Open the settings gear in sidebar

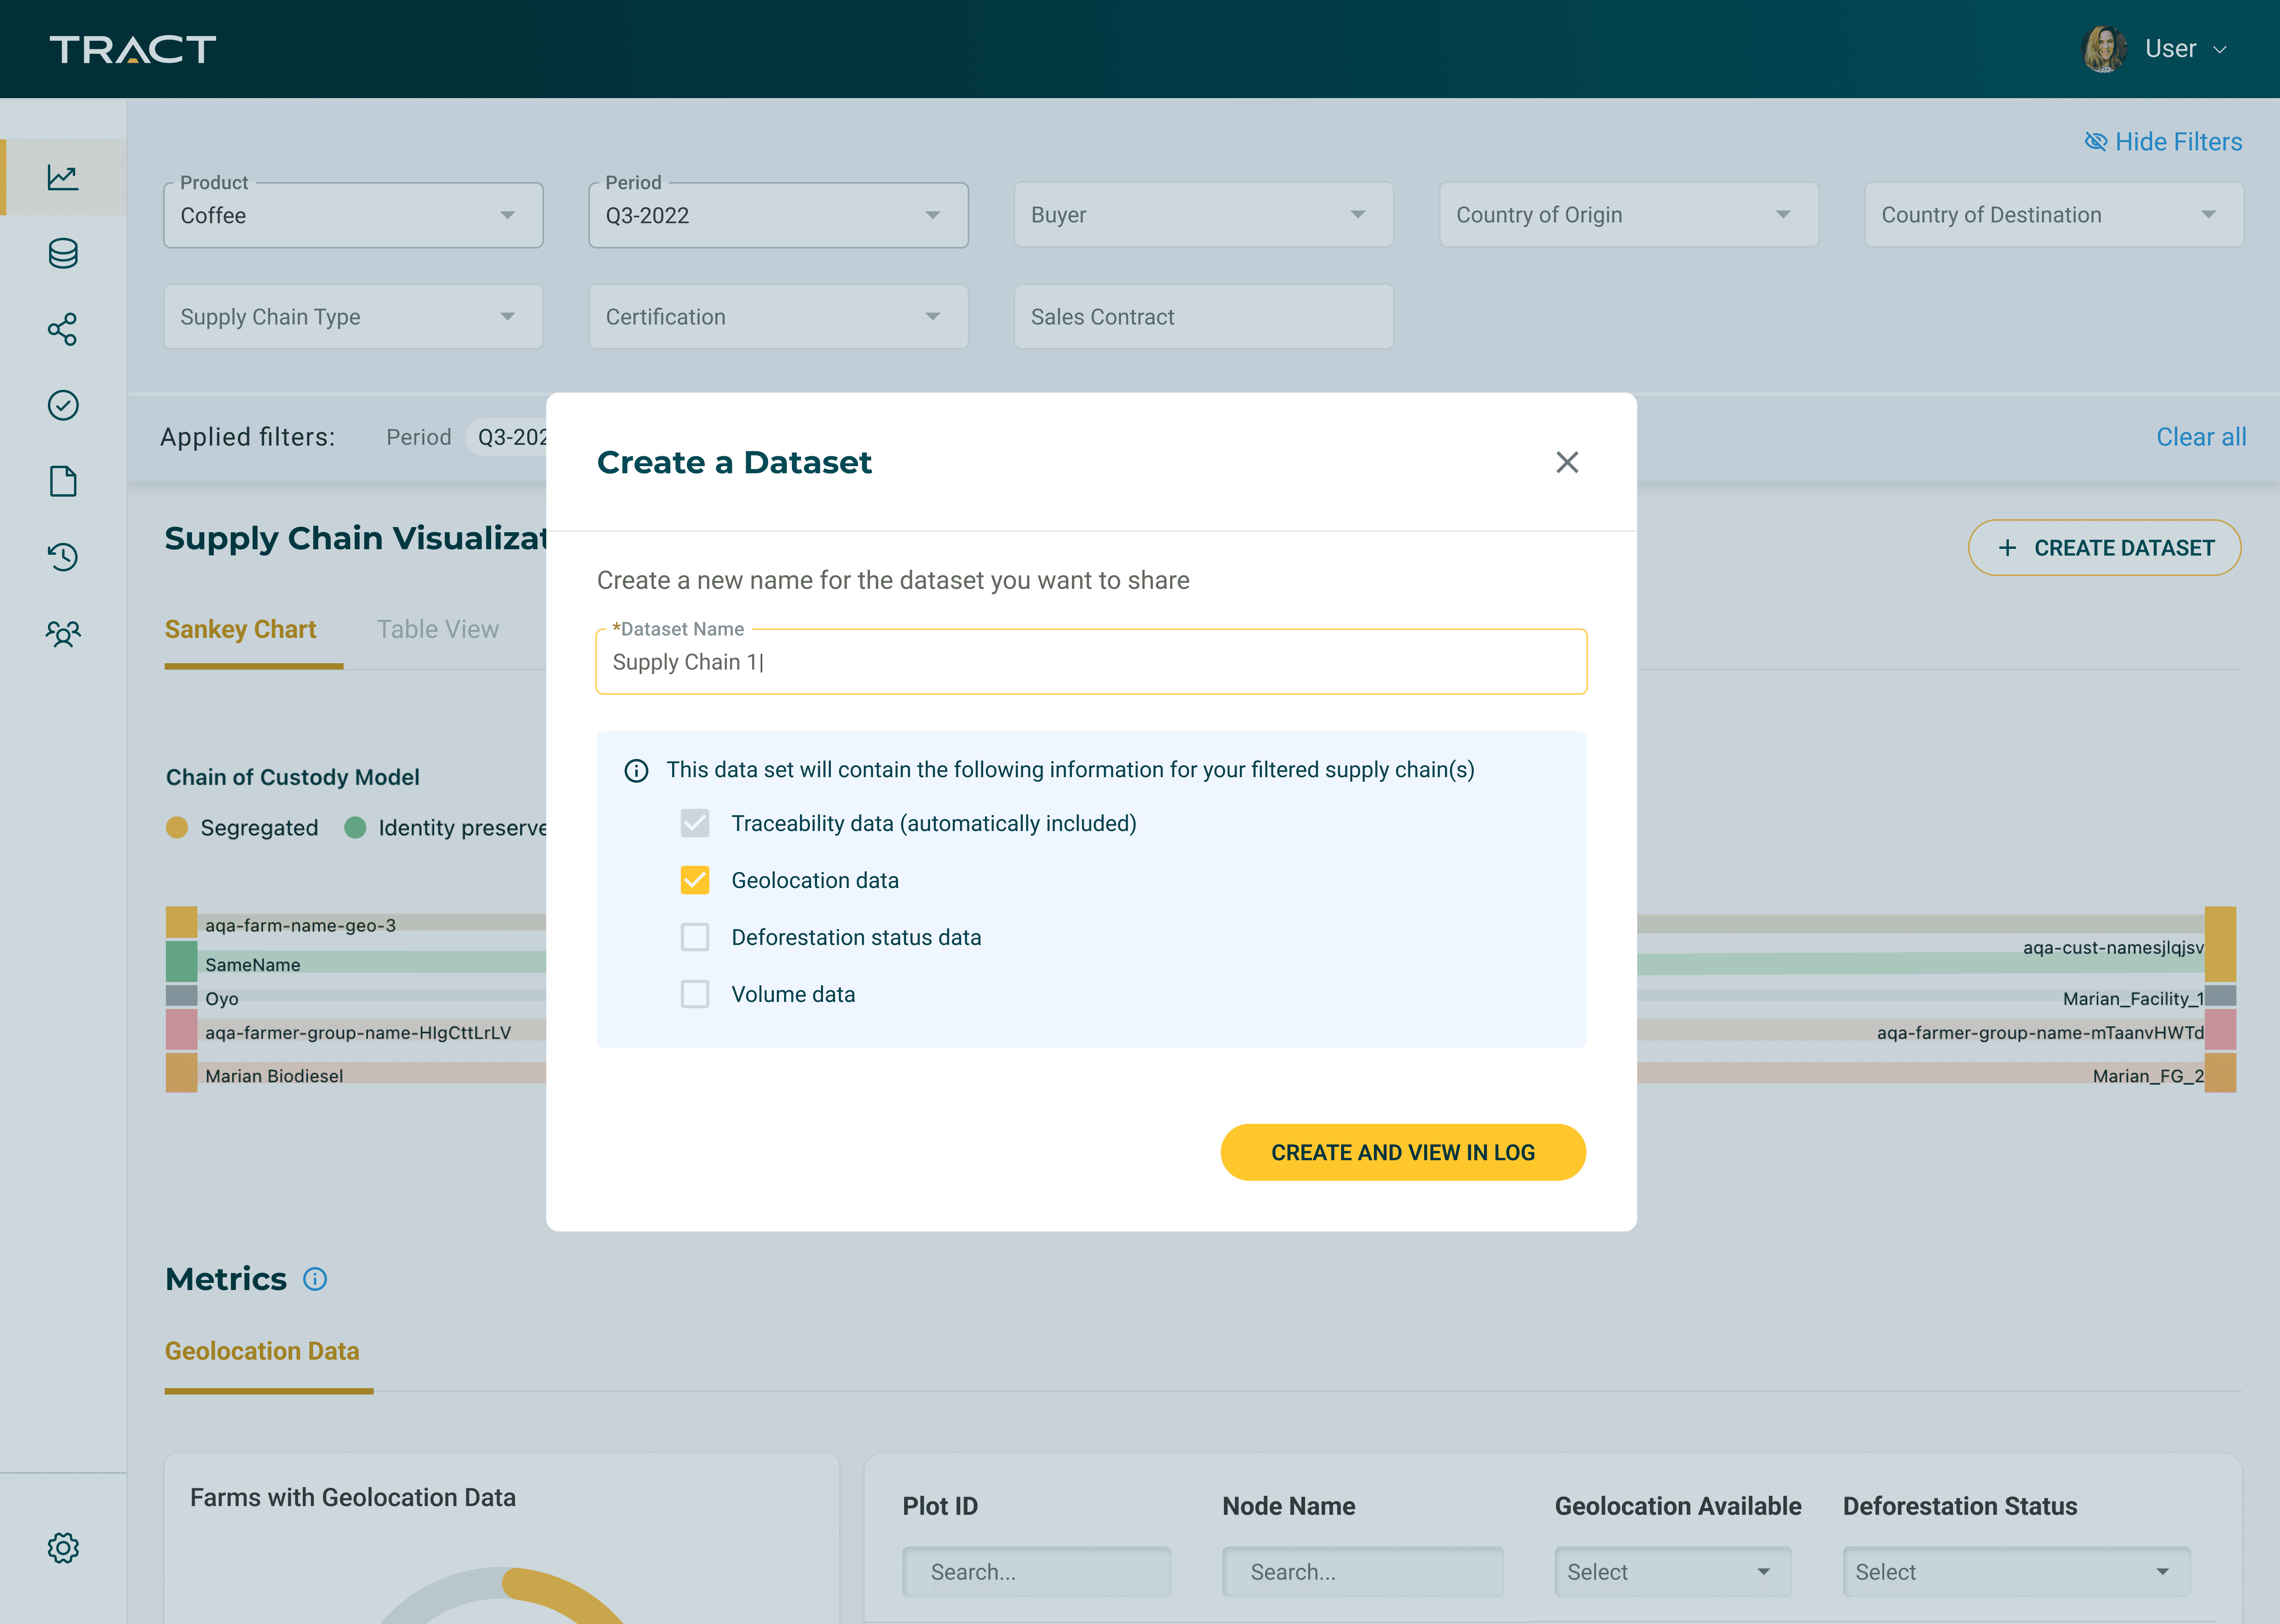point(63,1548)
